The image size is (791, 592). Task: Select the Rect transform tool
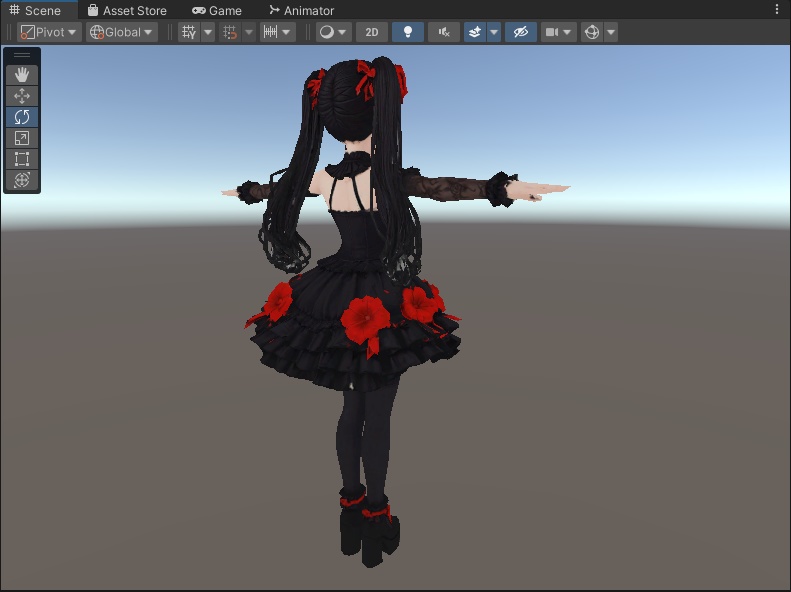tap(22, 159)
